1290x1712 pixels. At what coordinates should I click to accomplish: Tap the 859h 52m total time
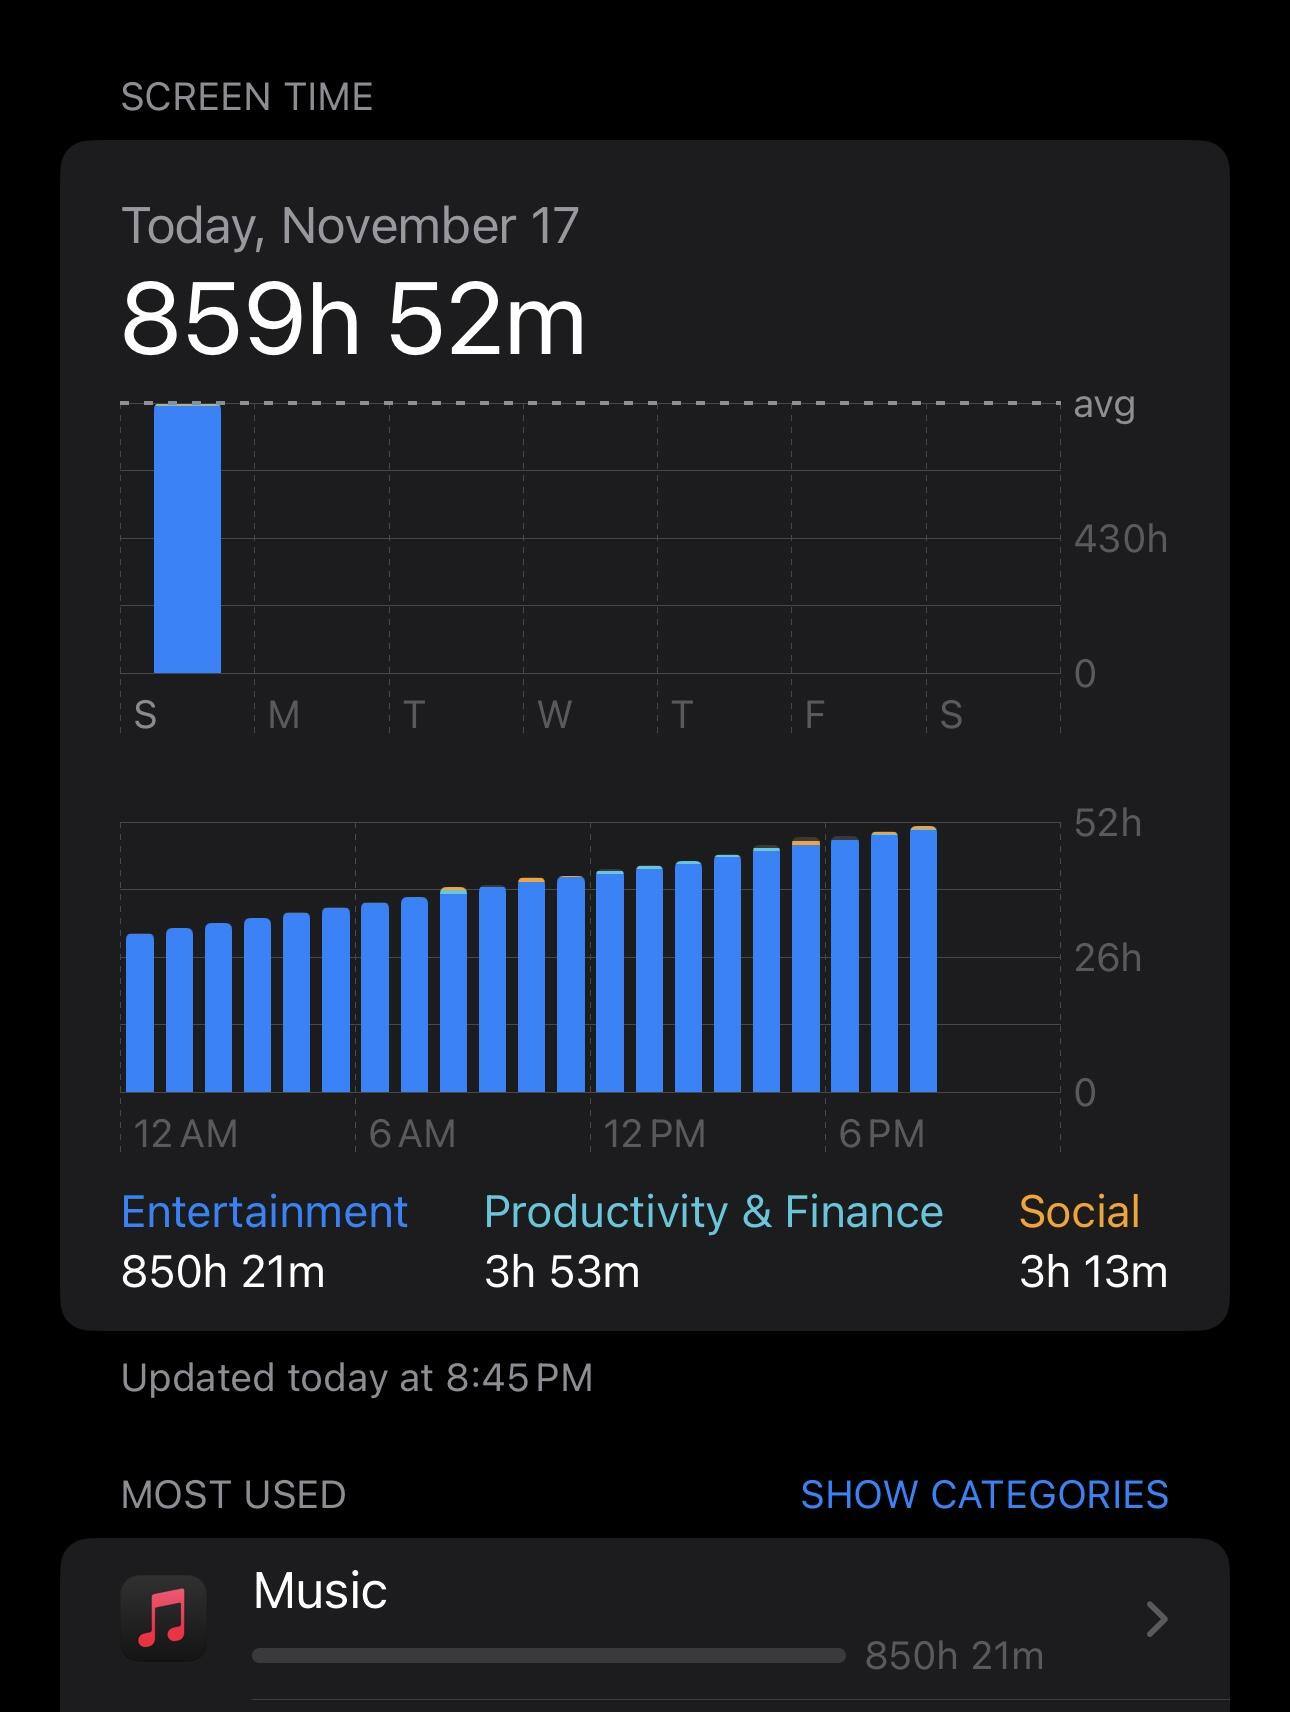click(x=353, y=320)
